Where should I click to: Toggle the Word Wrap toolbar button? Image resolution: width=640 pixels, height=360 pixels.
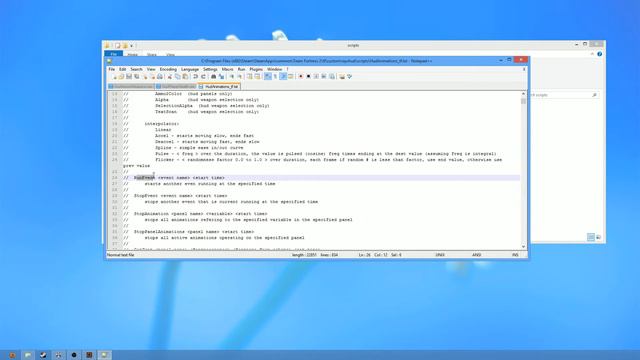point(267,77)
